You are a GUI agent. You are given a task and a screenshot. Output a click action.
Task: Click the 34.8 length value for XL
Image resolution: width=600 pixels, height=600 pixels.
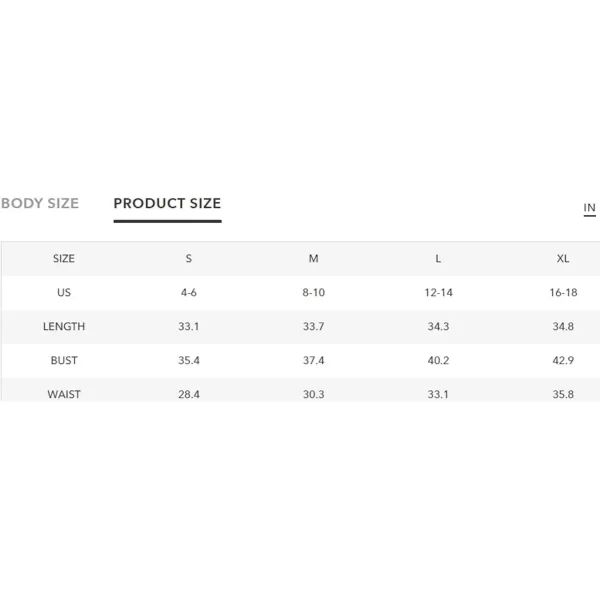click(x=563, y=326)
